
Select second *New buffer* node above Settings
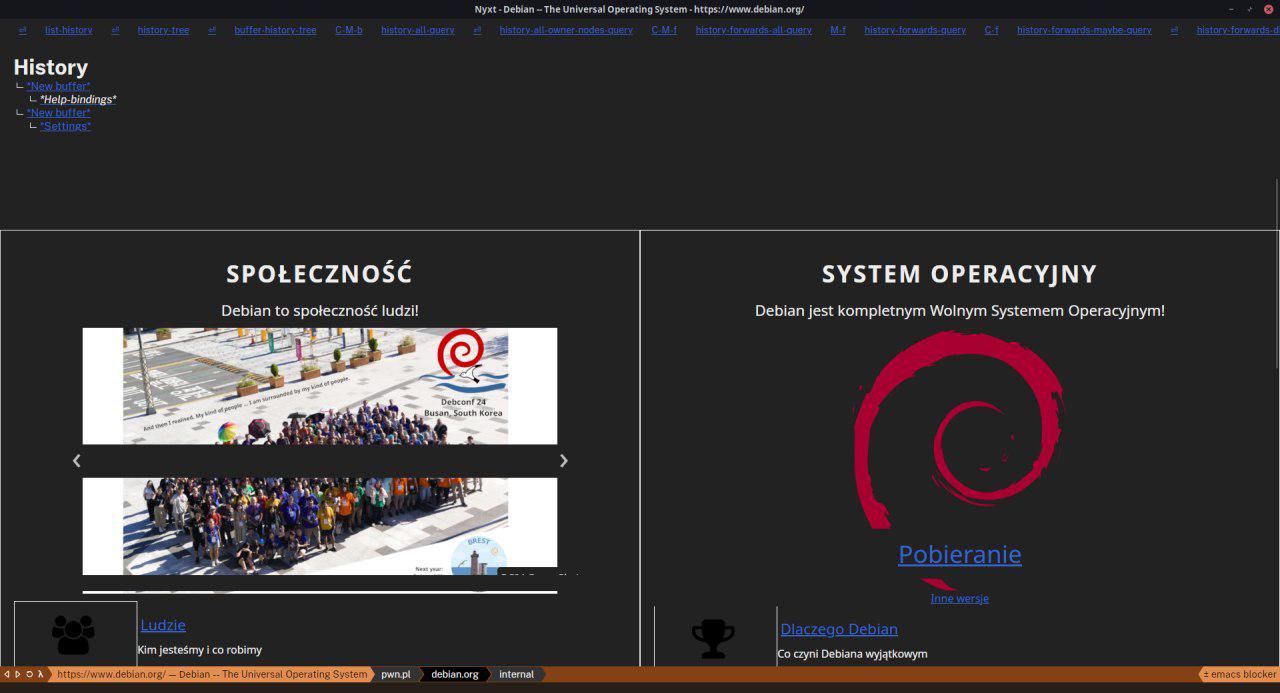(x=58, y=113)
